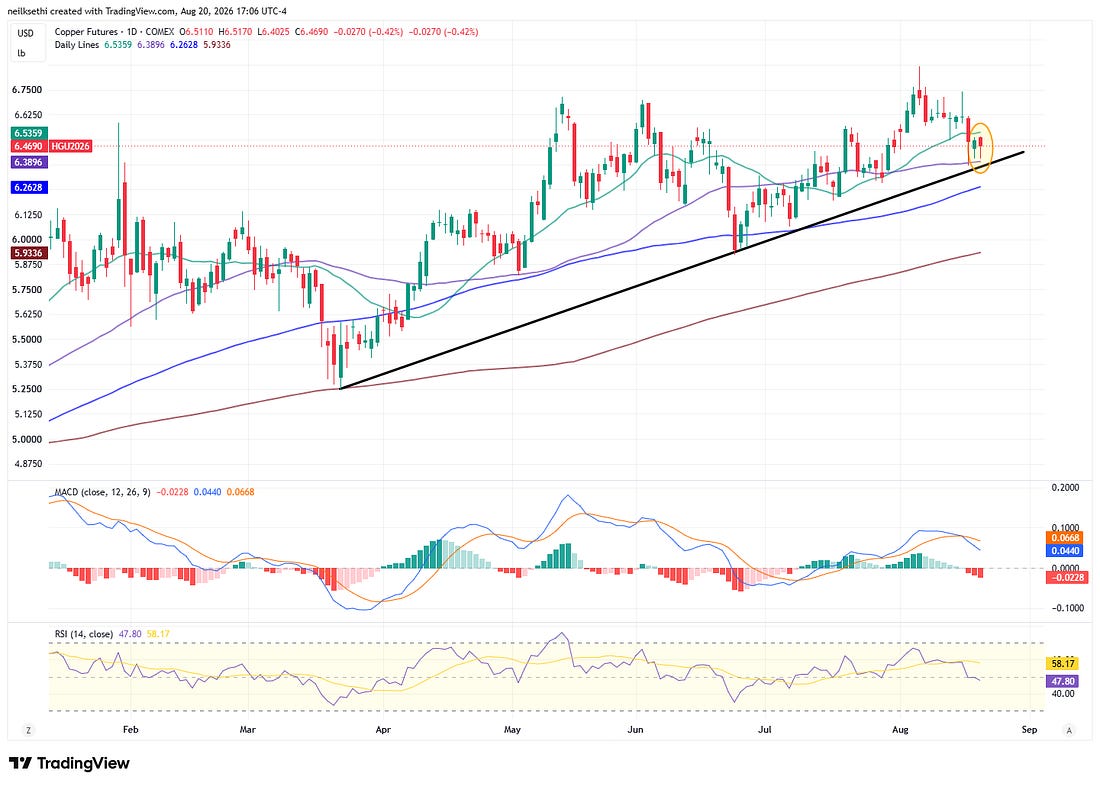Click the 6.0000 price axis level
The width and height of the screenshot is (1100, 786).
point(27,239)
